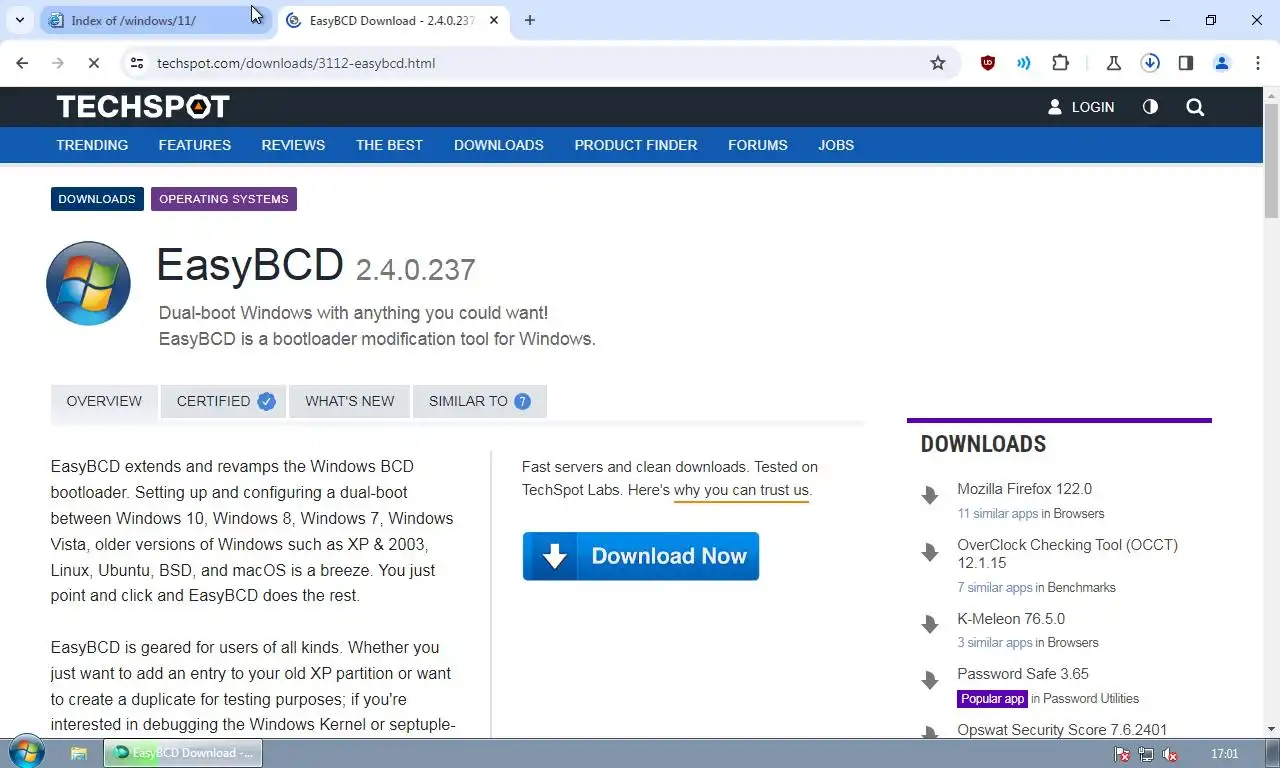This screenshot has width=1280, height=768.
Task: Open the uBlock Origin shield extension
Action: click(988, 63)
